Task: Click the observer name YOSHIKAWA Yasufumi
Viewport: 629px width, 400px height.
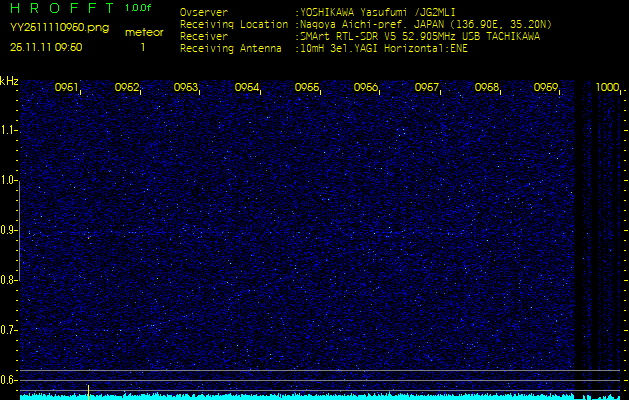Action: pos(364,13)
